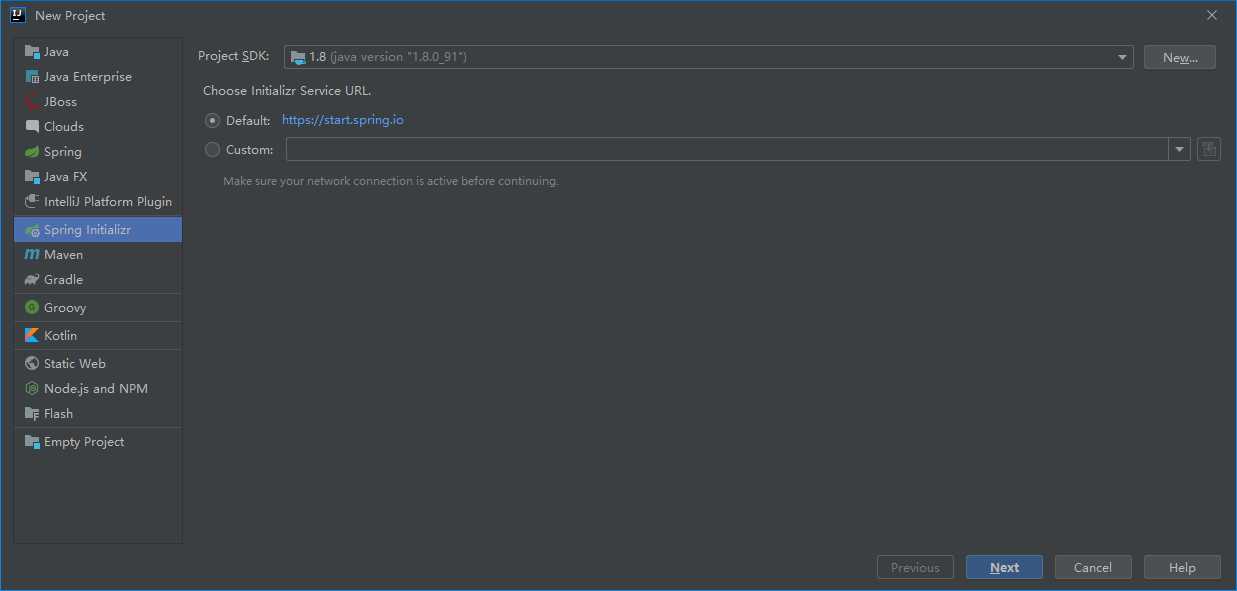This screenshot has width=1237, height=591.
Task: Close the New Project dialog
Action: 1212,15
